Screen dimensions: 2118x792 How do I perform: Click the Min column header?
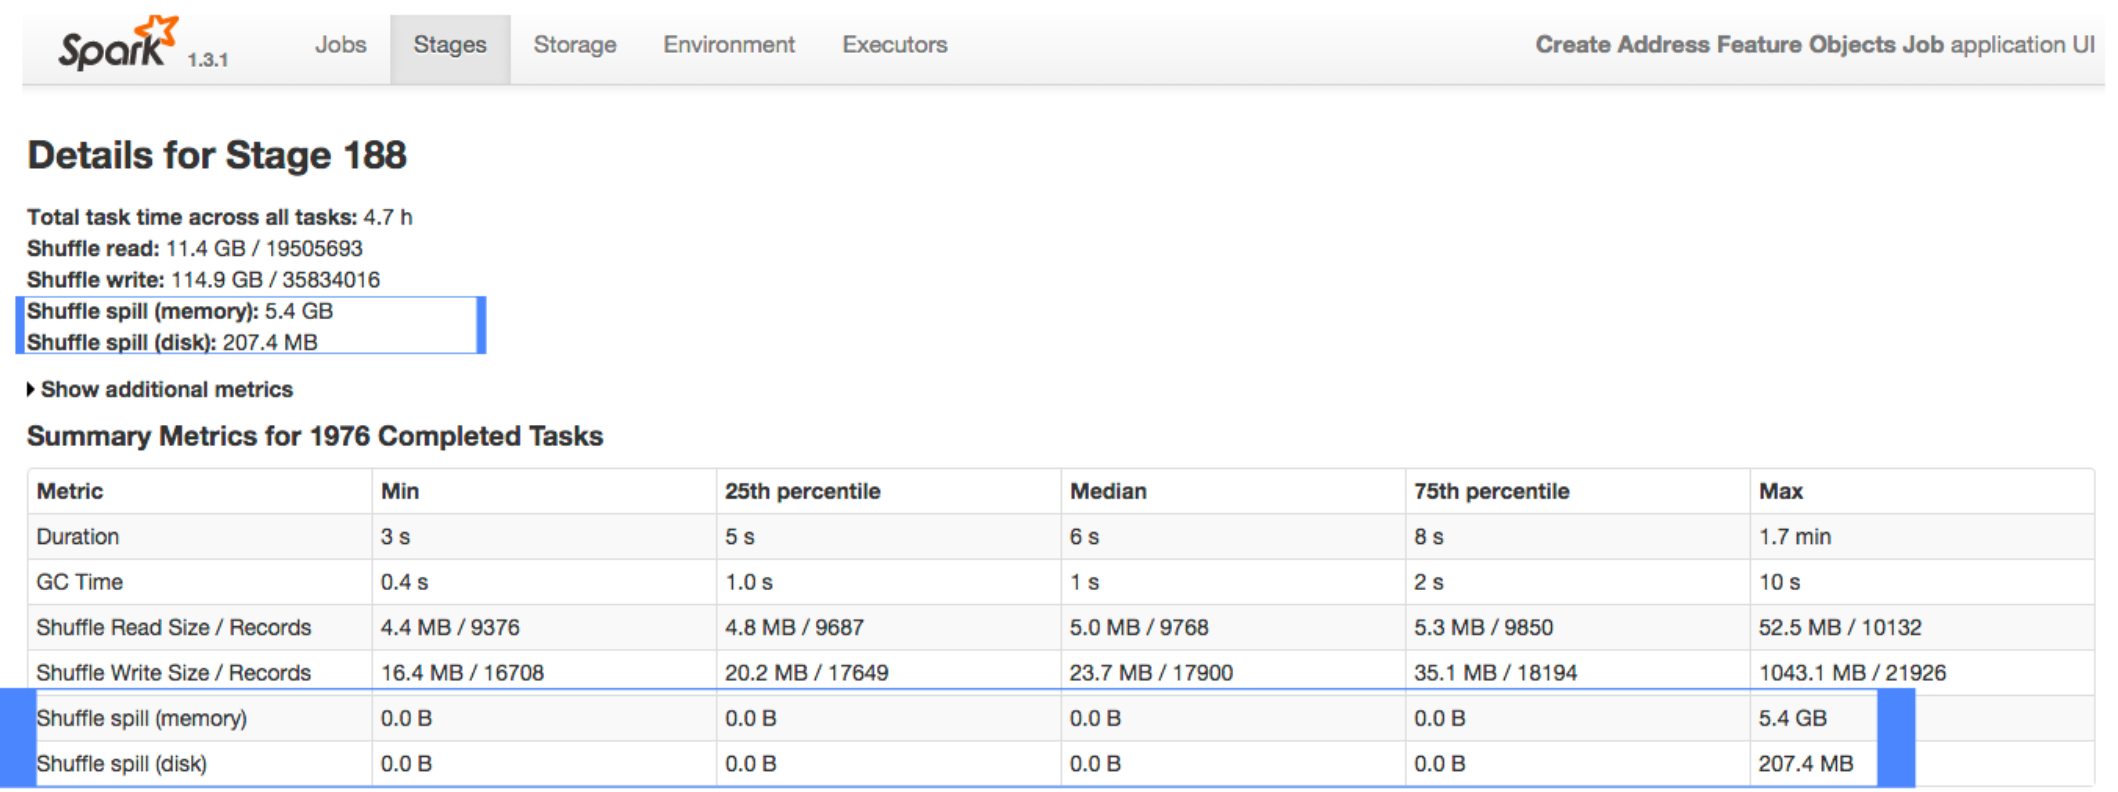[400, 491]
